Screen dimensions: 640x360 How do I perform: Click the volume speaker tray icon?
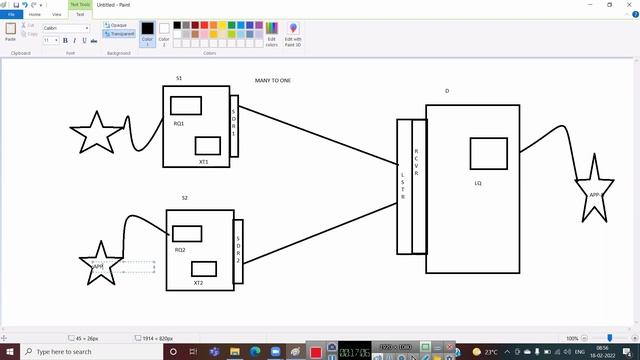(x=567, y=351)
